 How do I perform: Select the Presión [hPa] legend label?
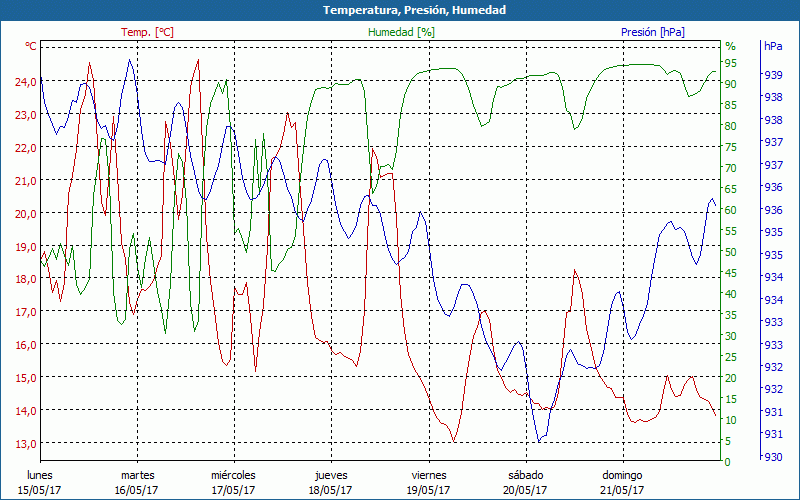(652, 32)
